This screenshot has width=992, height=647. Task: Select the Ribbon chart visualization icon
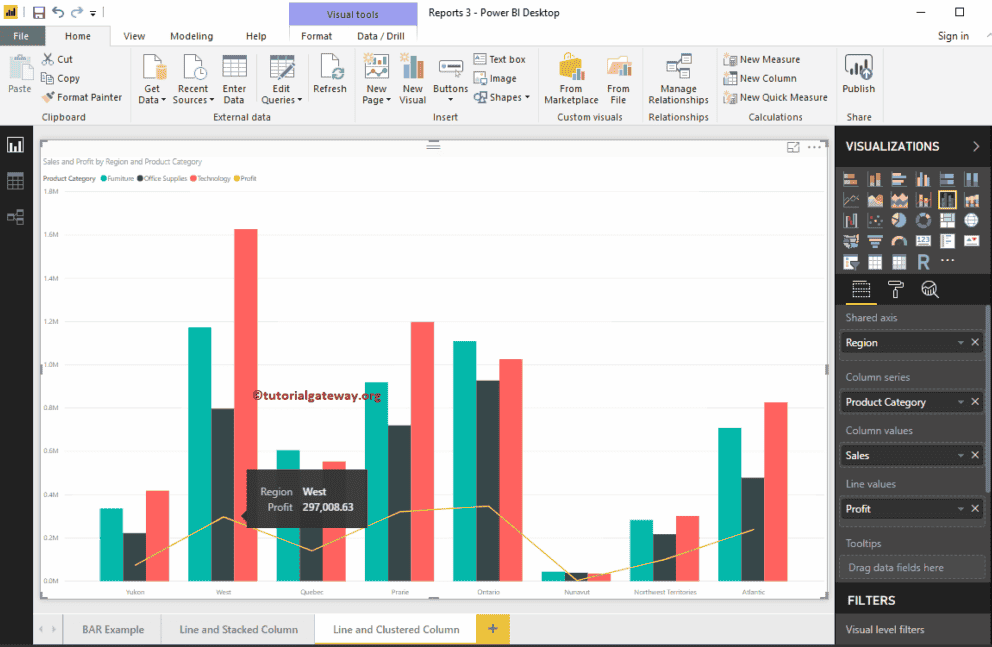[971, 200]
